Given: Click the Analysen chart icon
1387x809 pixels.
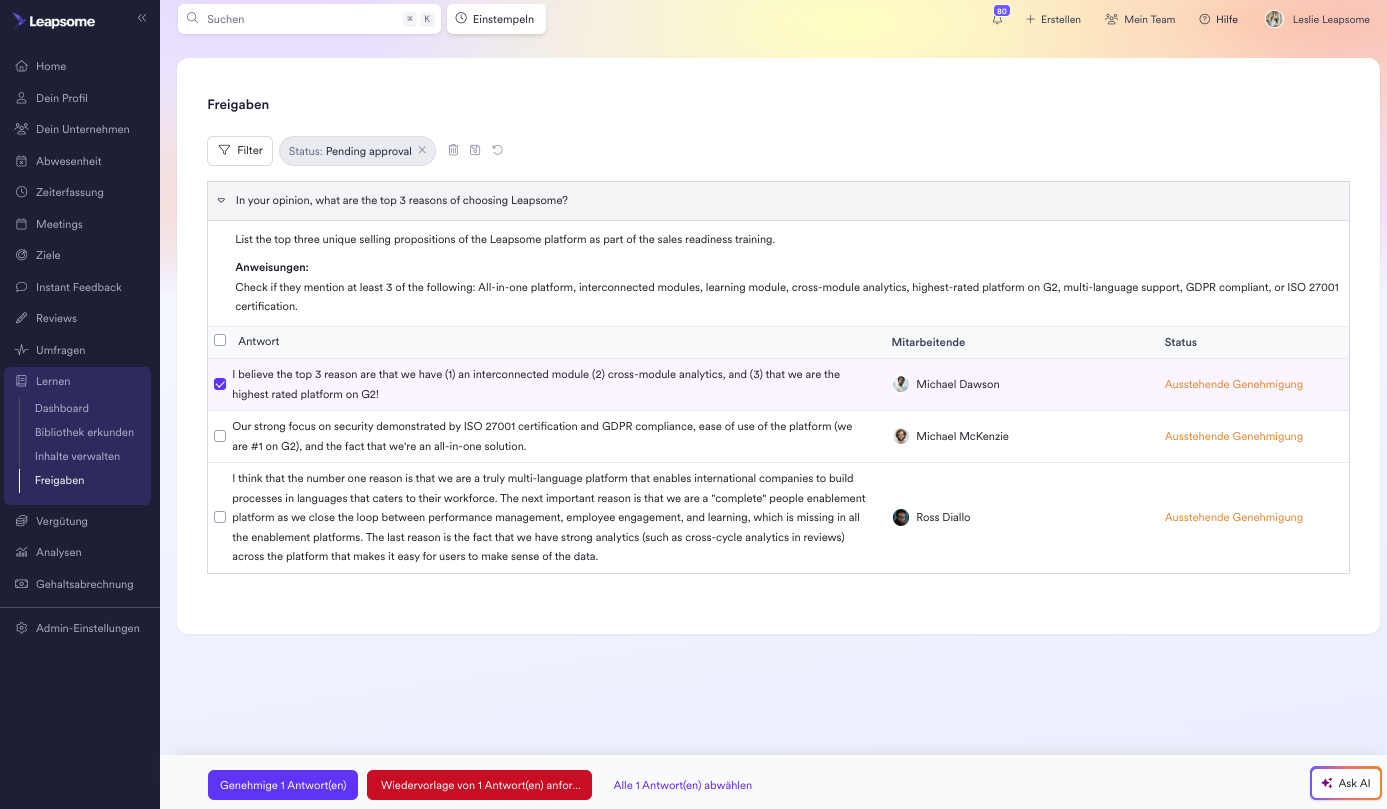Looking at the screenshot, I should coord(22,552).
